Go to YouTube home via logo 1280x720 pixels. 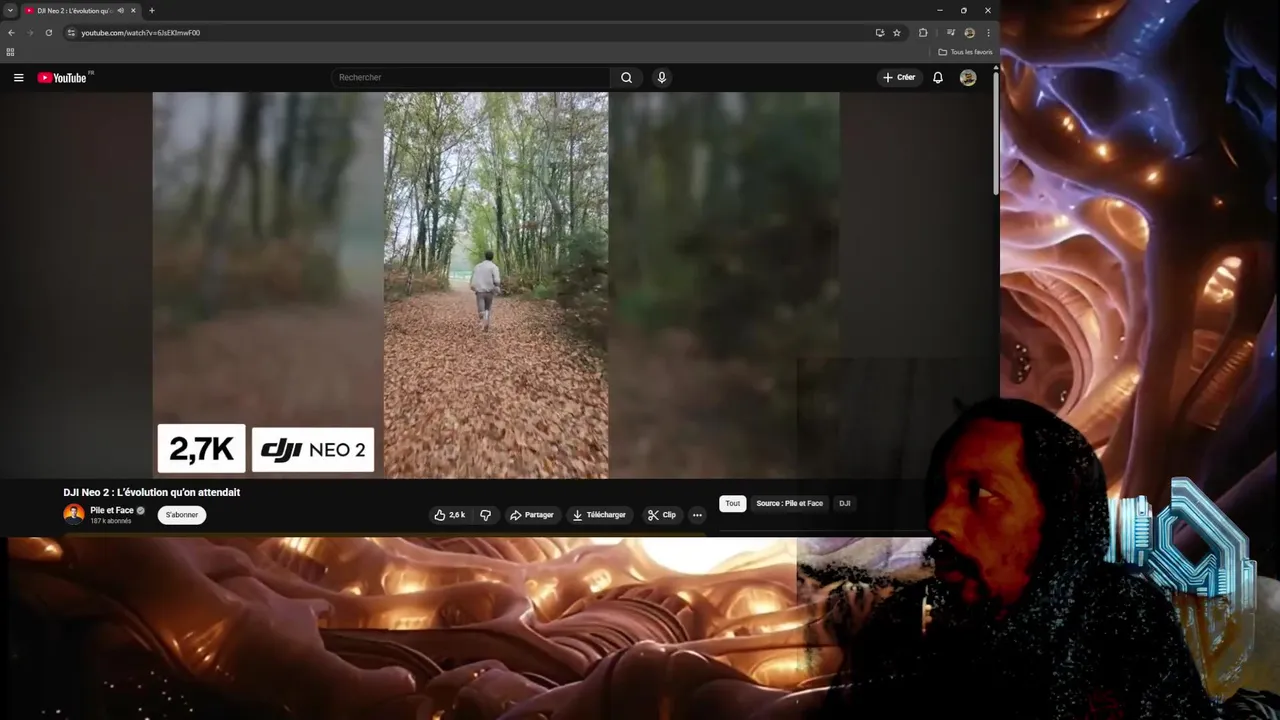click(62, 78)
